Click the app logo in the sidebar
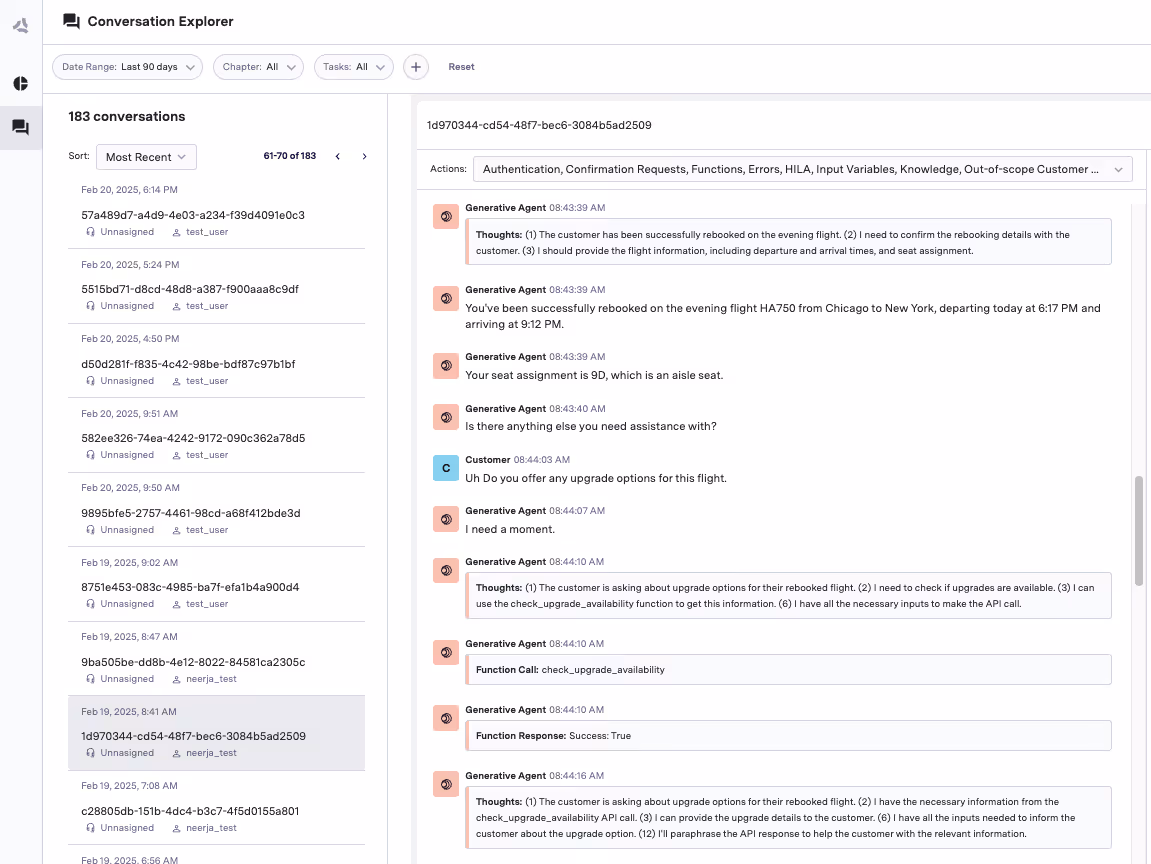Image resolution: width=1151 pixels, height=864 pixels. click(x=21, y=26)
